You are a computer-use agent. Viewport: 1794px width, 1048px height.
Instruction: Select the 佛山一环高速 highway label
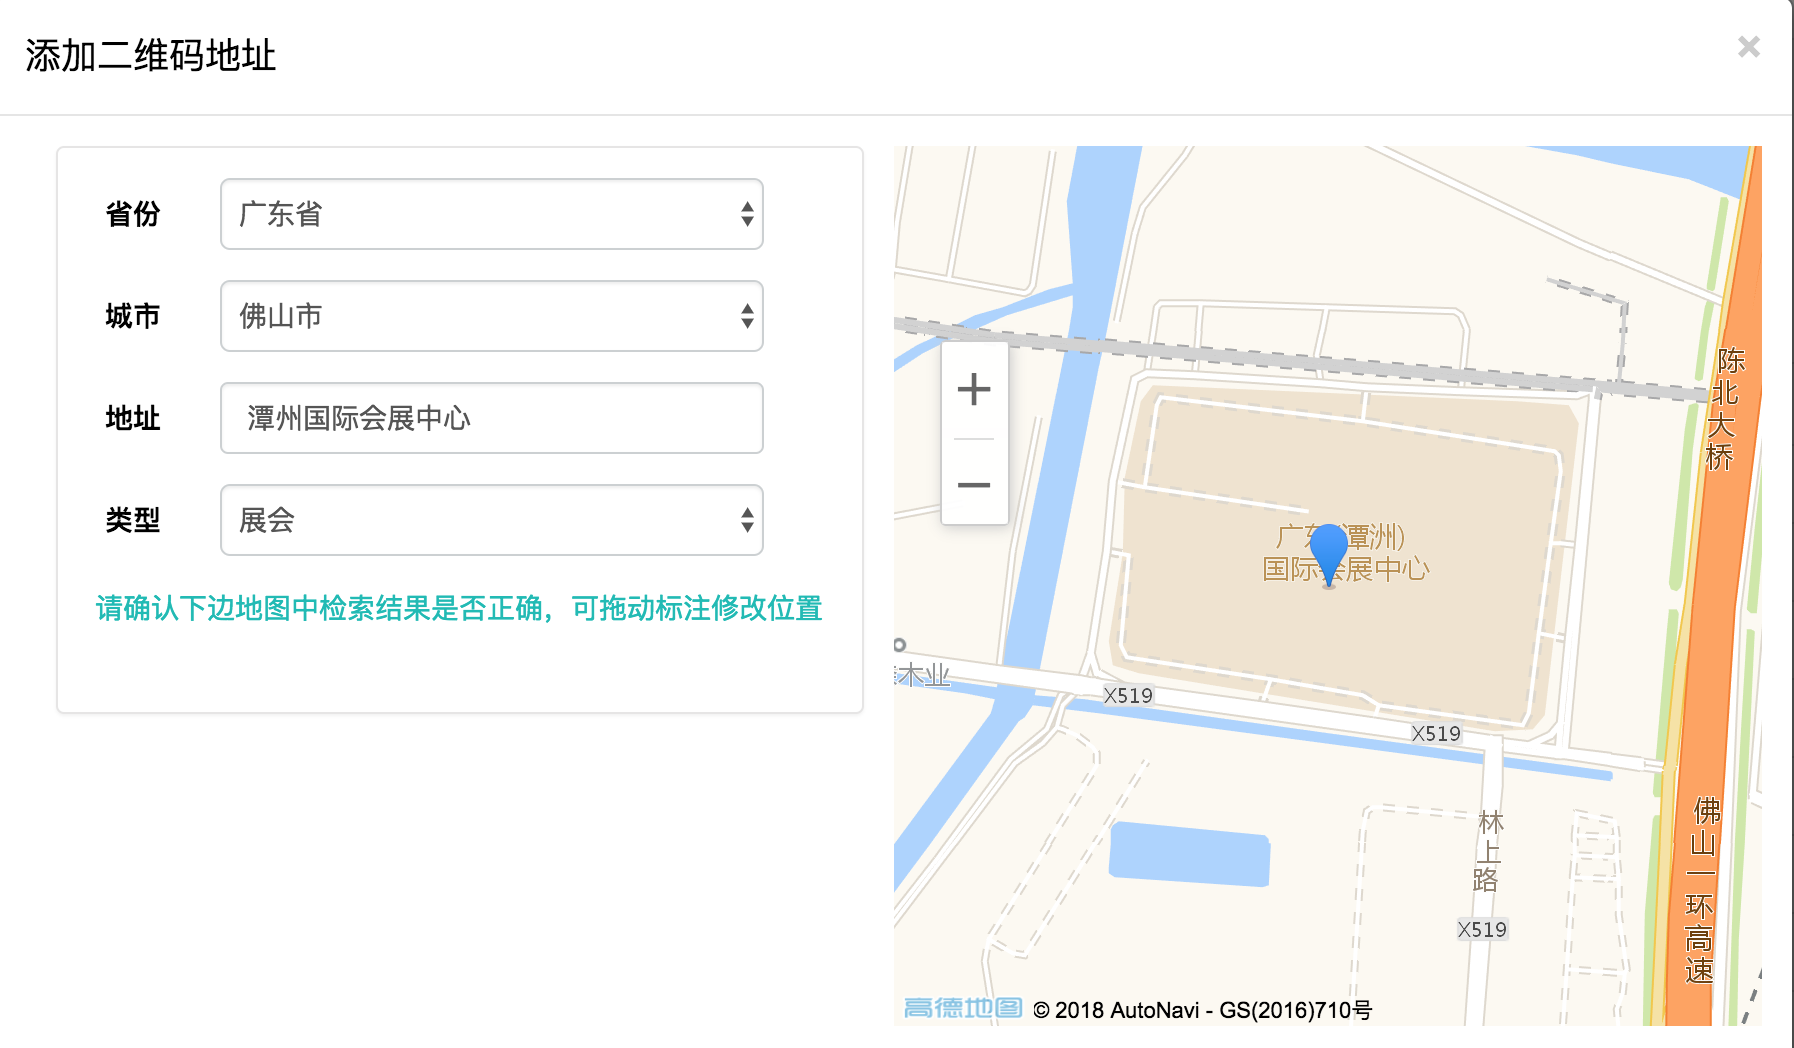click(1700, 890)
